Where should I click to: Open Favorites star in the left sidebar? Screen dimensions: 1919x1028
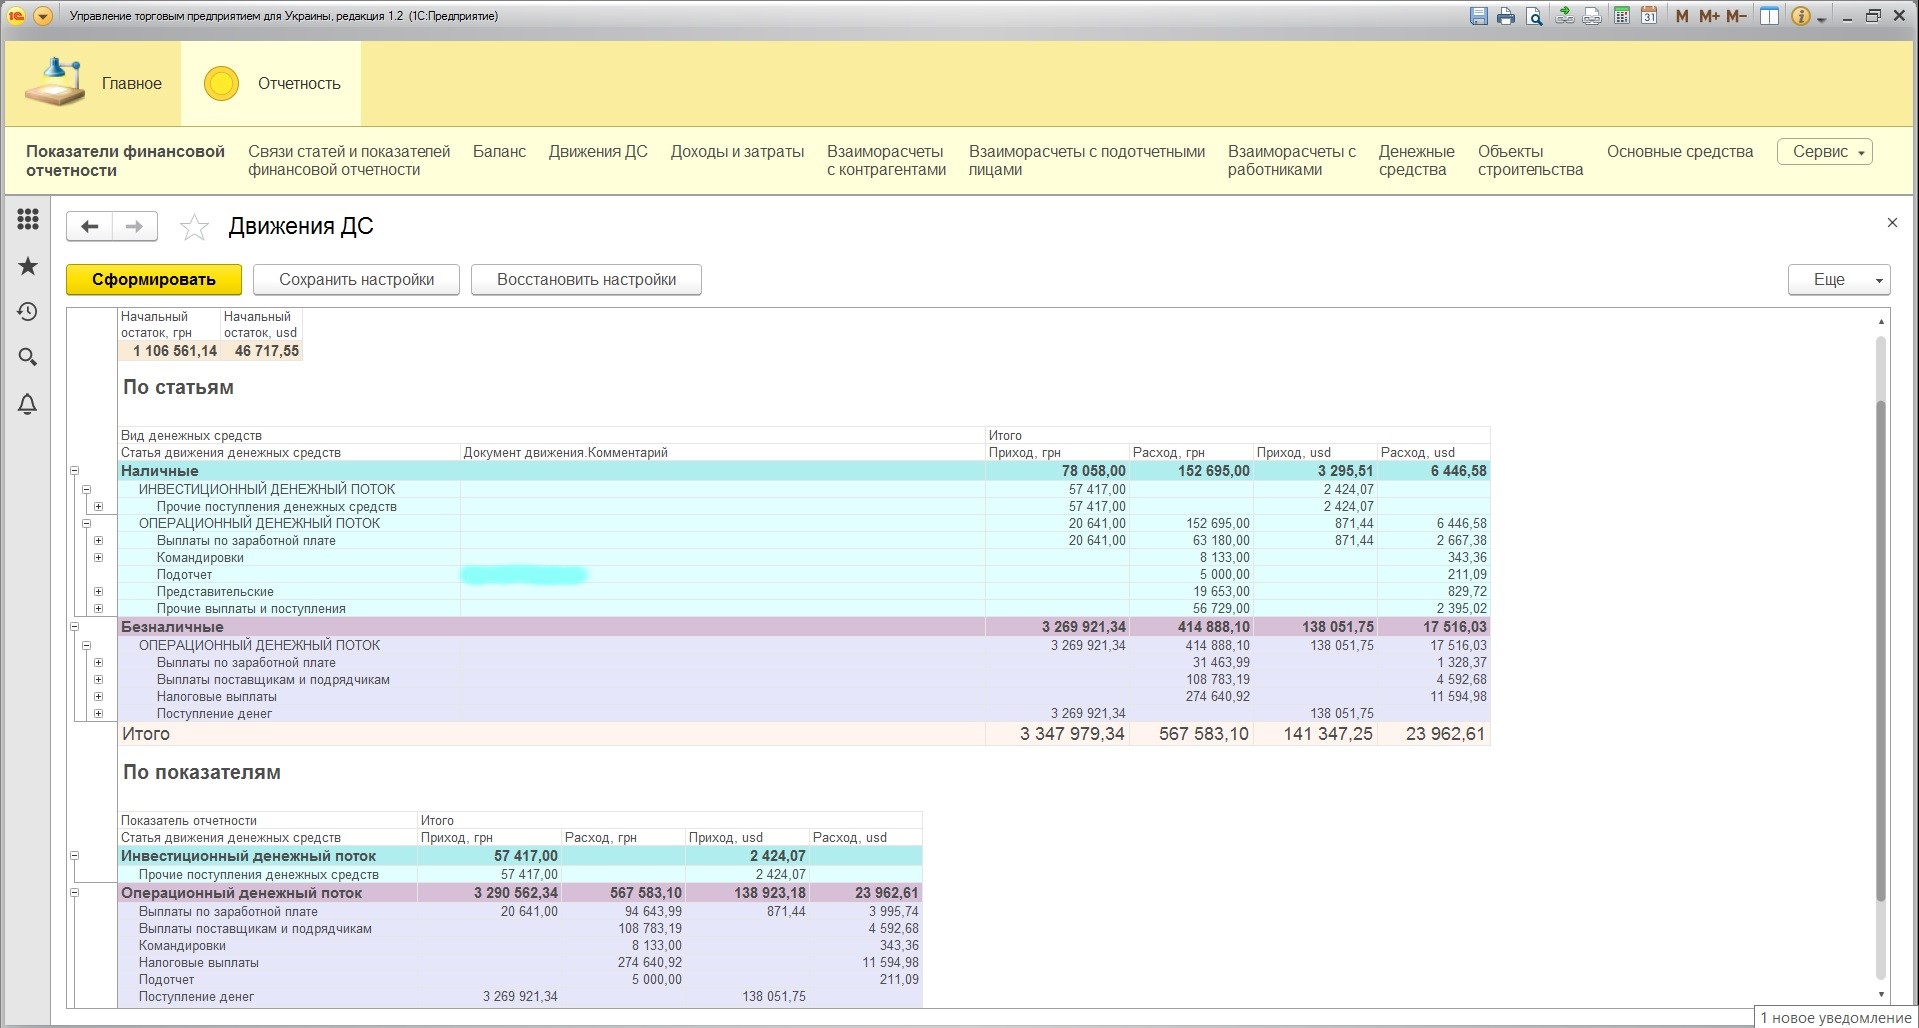[x=28, y=266]
